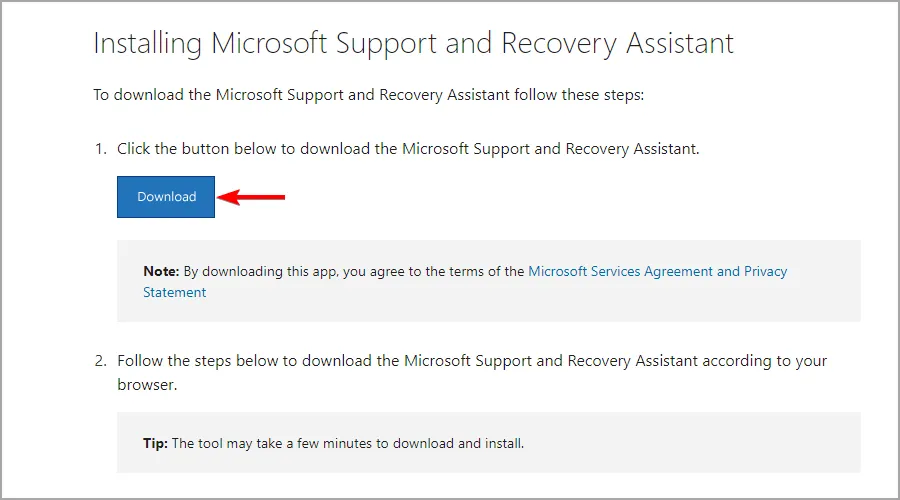Click the bold "Note:" label
Screen dimensions: 900x500
(160, 271)
